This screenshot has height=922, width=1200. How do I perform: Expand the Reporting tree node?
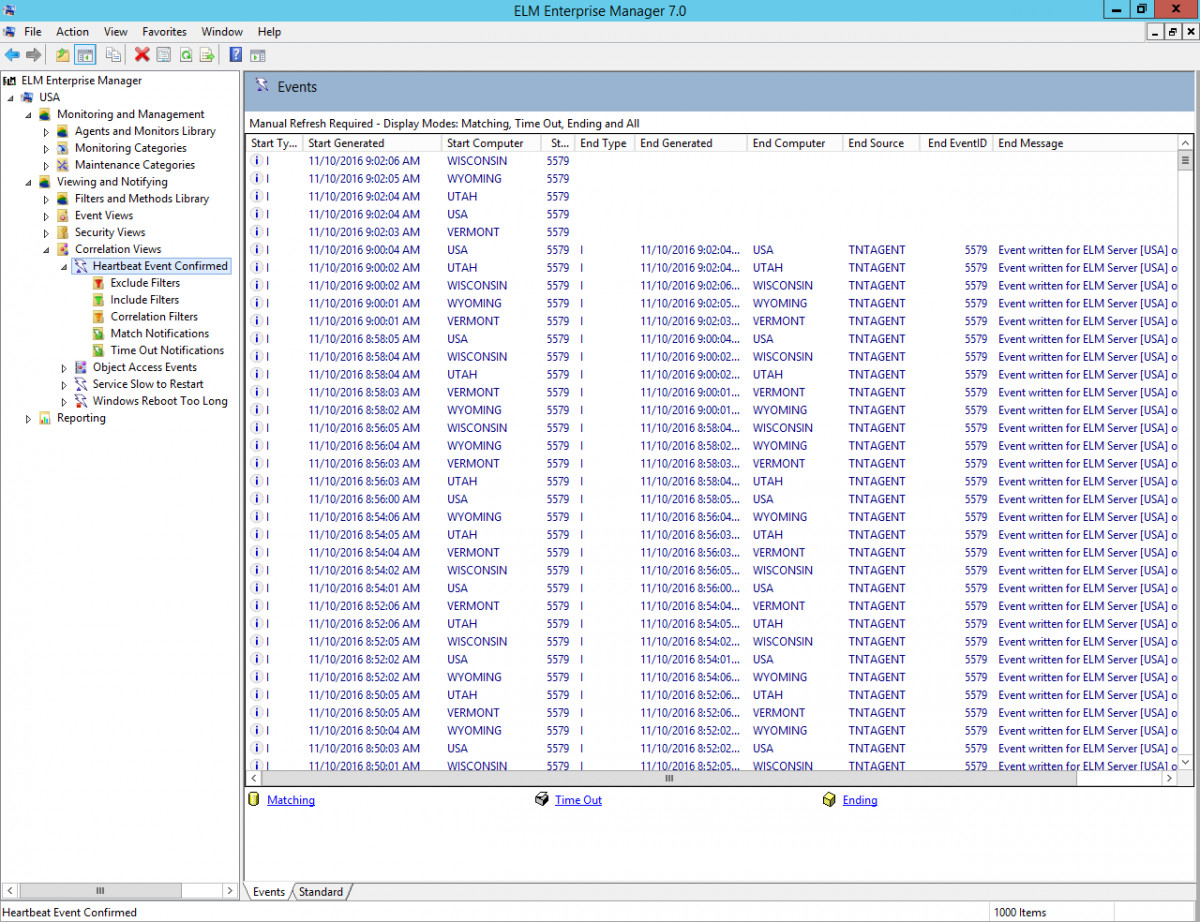coord(28,419)
